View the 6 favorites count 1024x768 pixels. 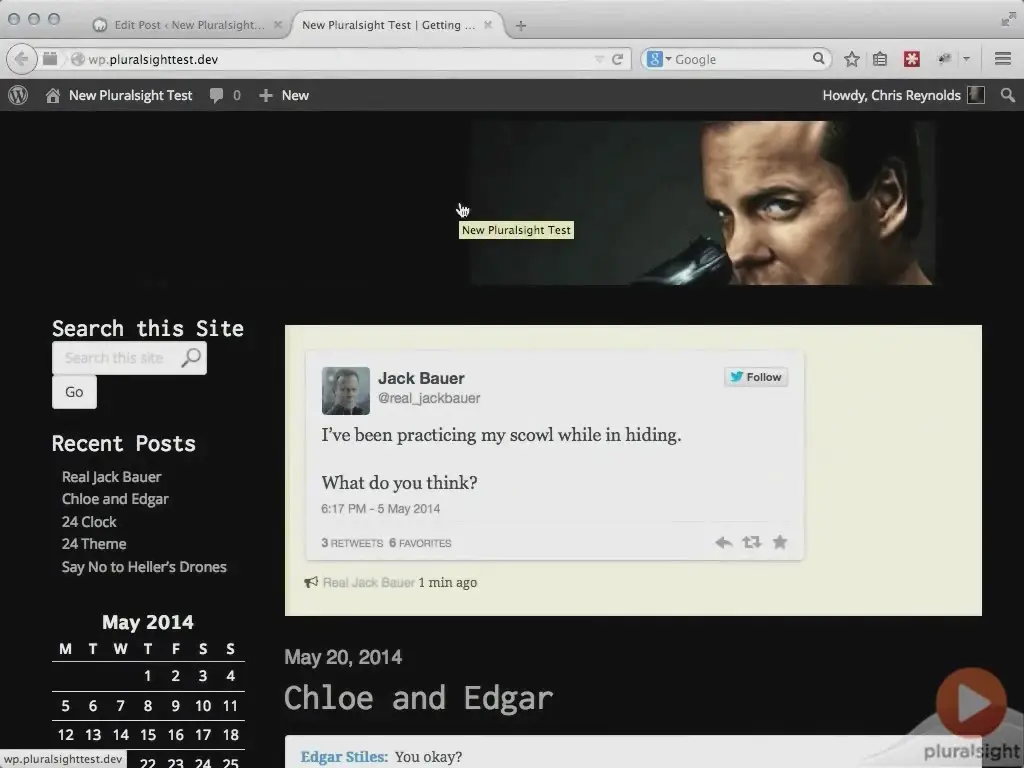[420, 543]
